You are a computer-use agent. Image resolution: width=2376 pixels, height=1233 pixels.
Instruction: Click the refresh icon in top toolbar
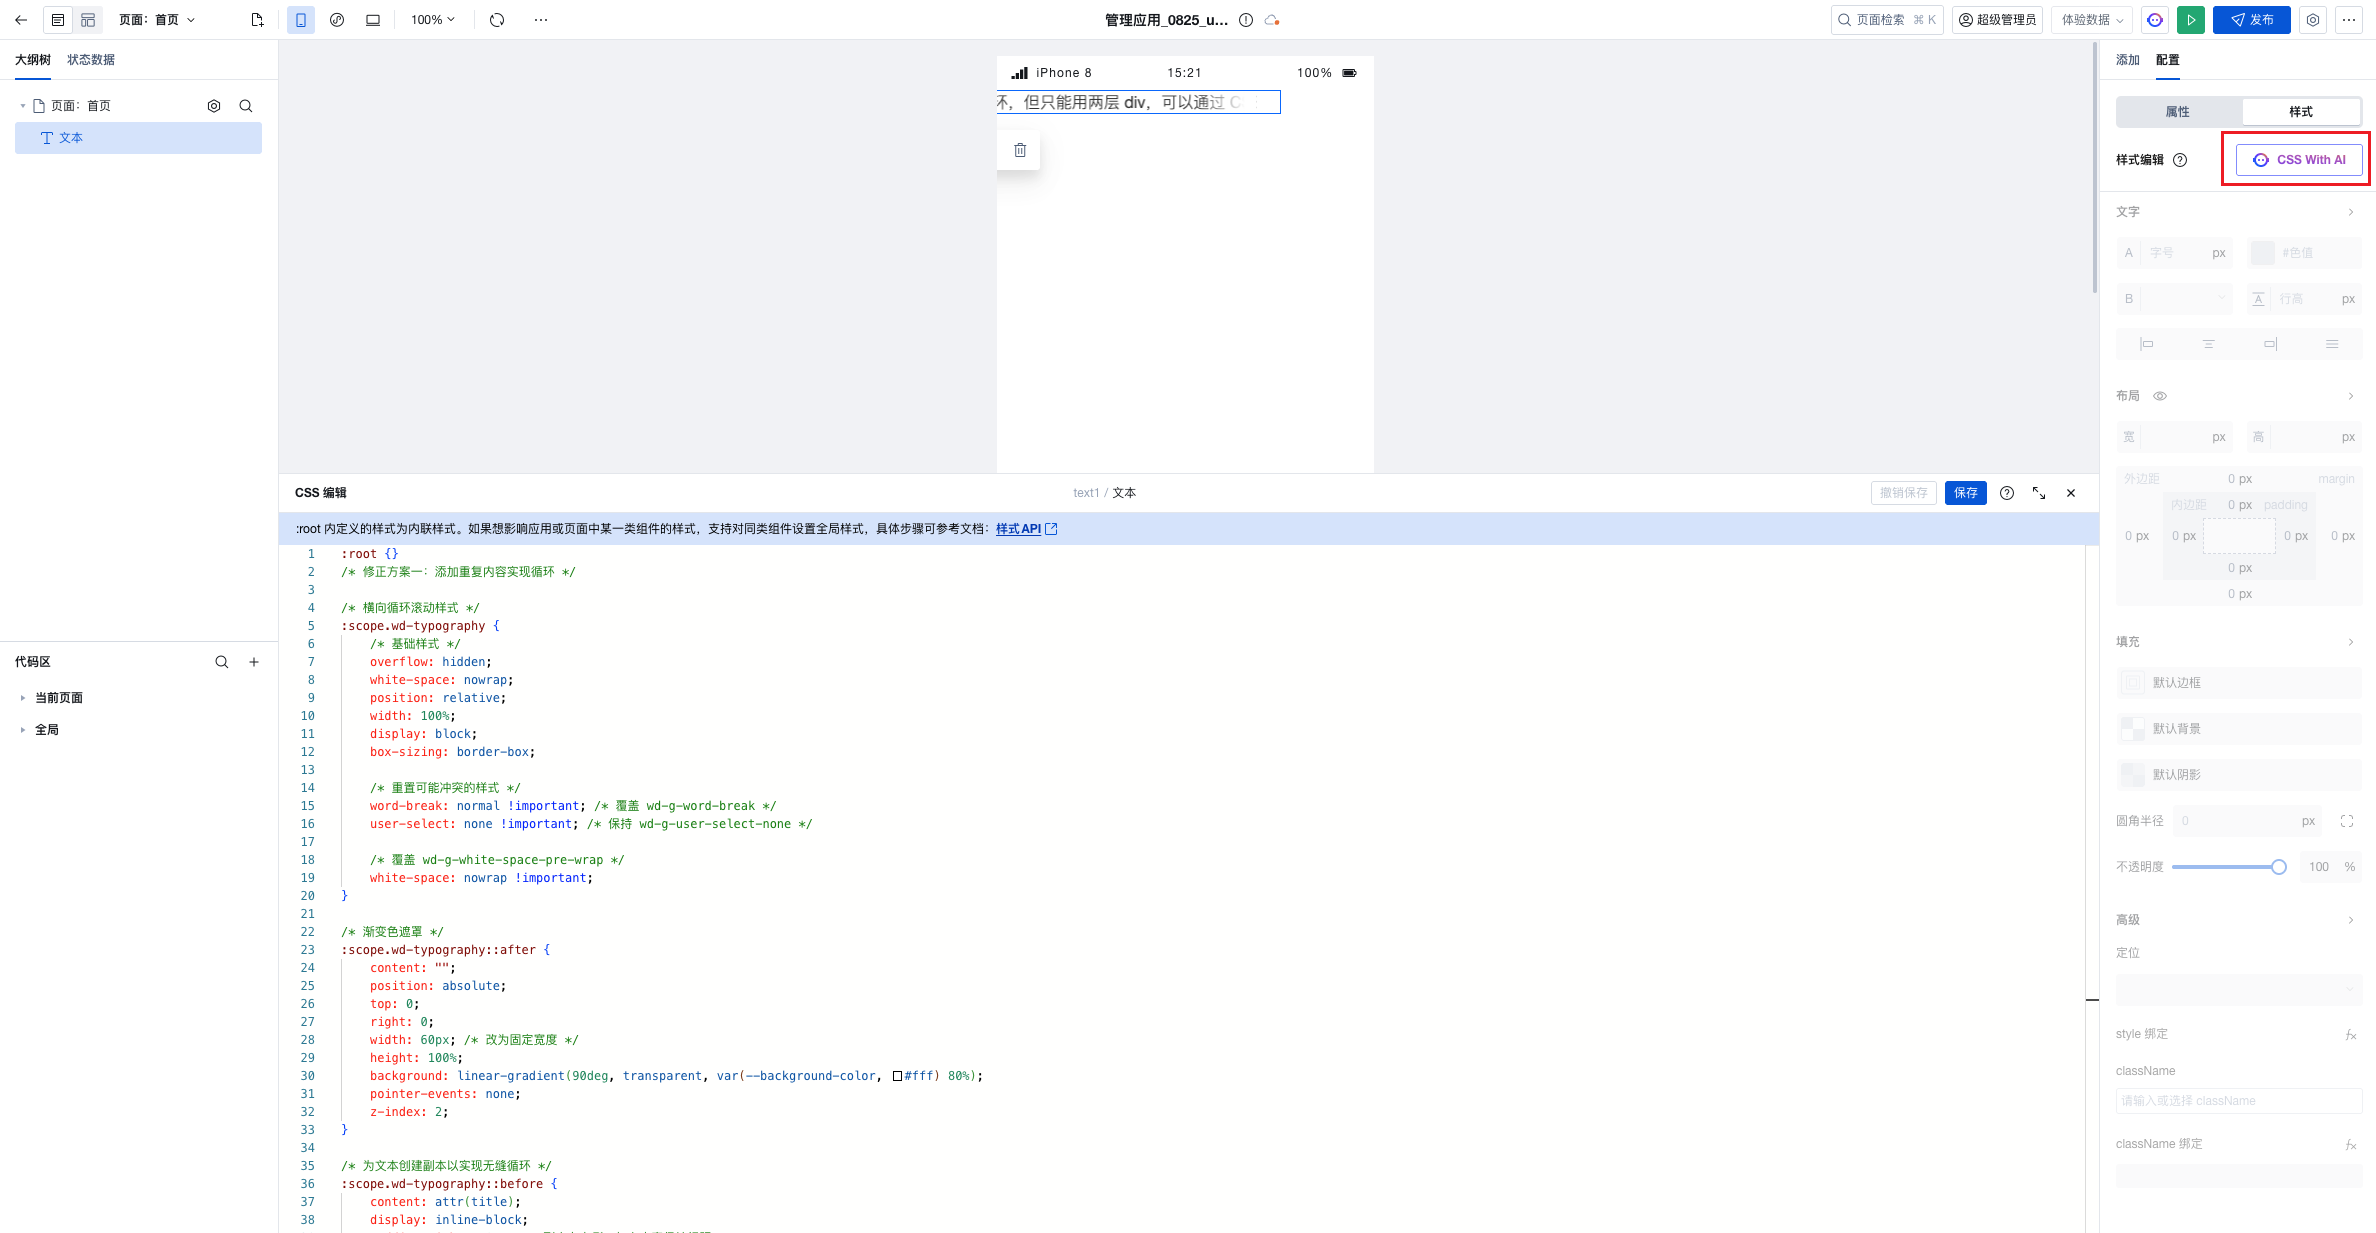point(497,20)
